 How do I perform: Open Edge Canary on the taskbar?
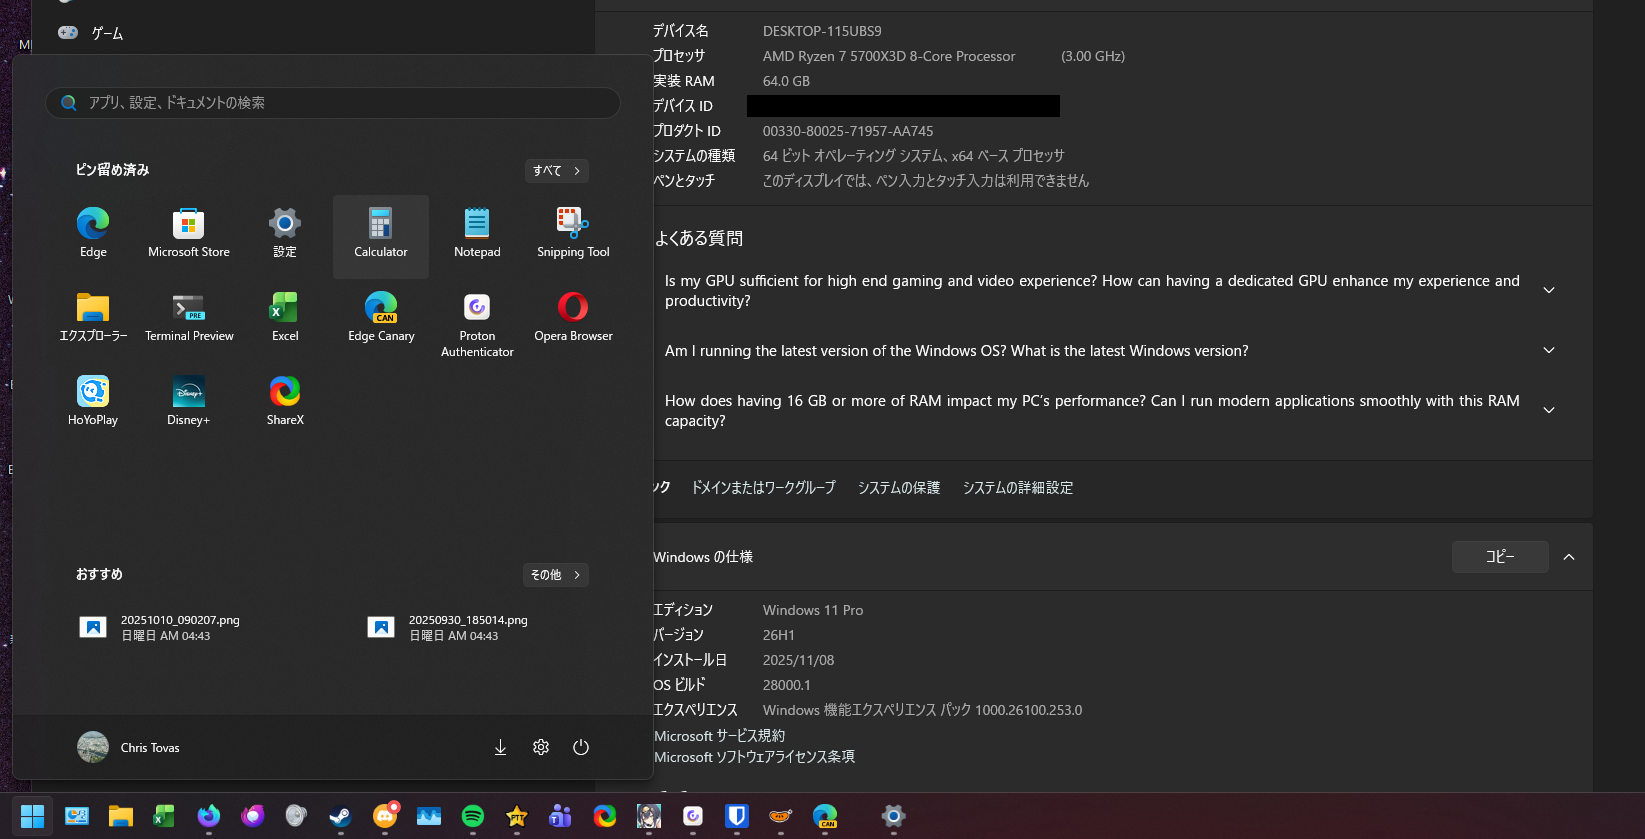pos(825,816)
